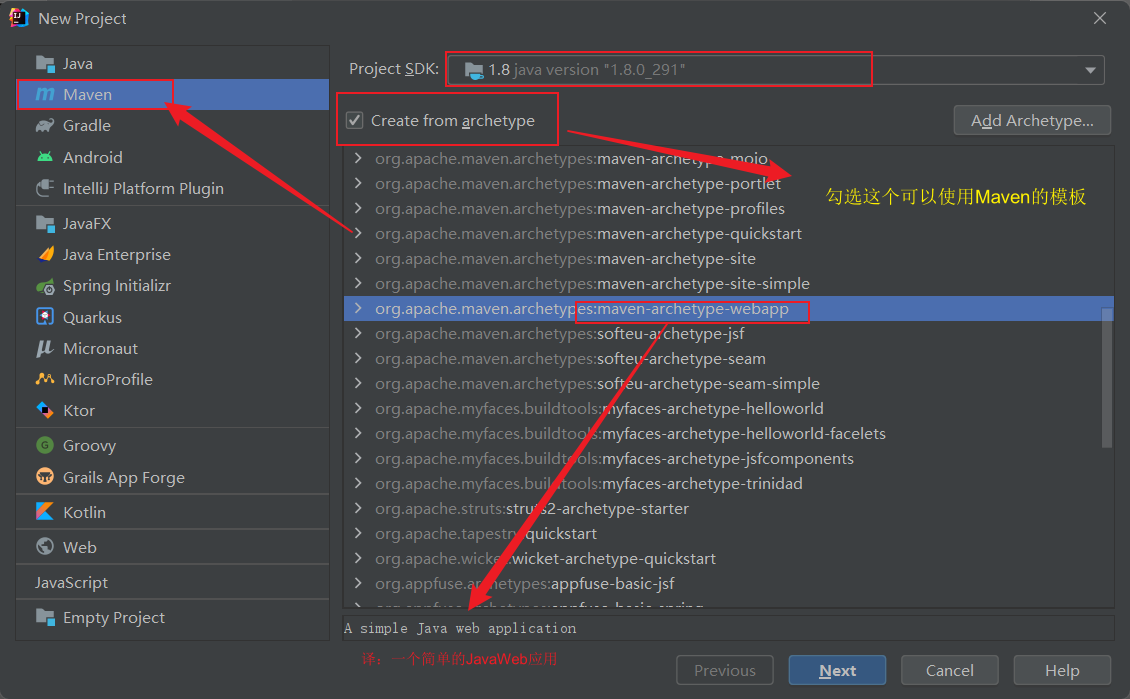Expand the maven-archetype-site node chevron
This screenshot has width=1130, height=699.
coord(358,258)
